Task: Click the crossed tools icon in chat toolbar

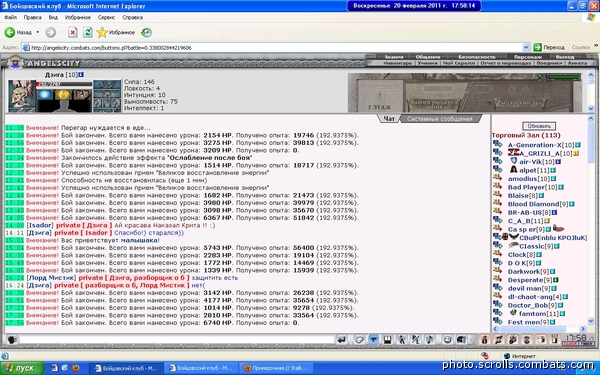Action: (416, 339)
